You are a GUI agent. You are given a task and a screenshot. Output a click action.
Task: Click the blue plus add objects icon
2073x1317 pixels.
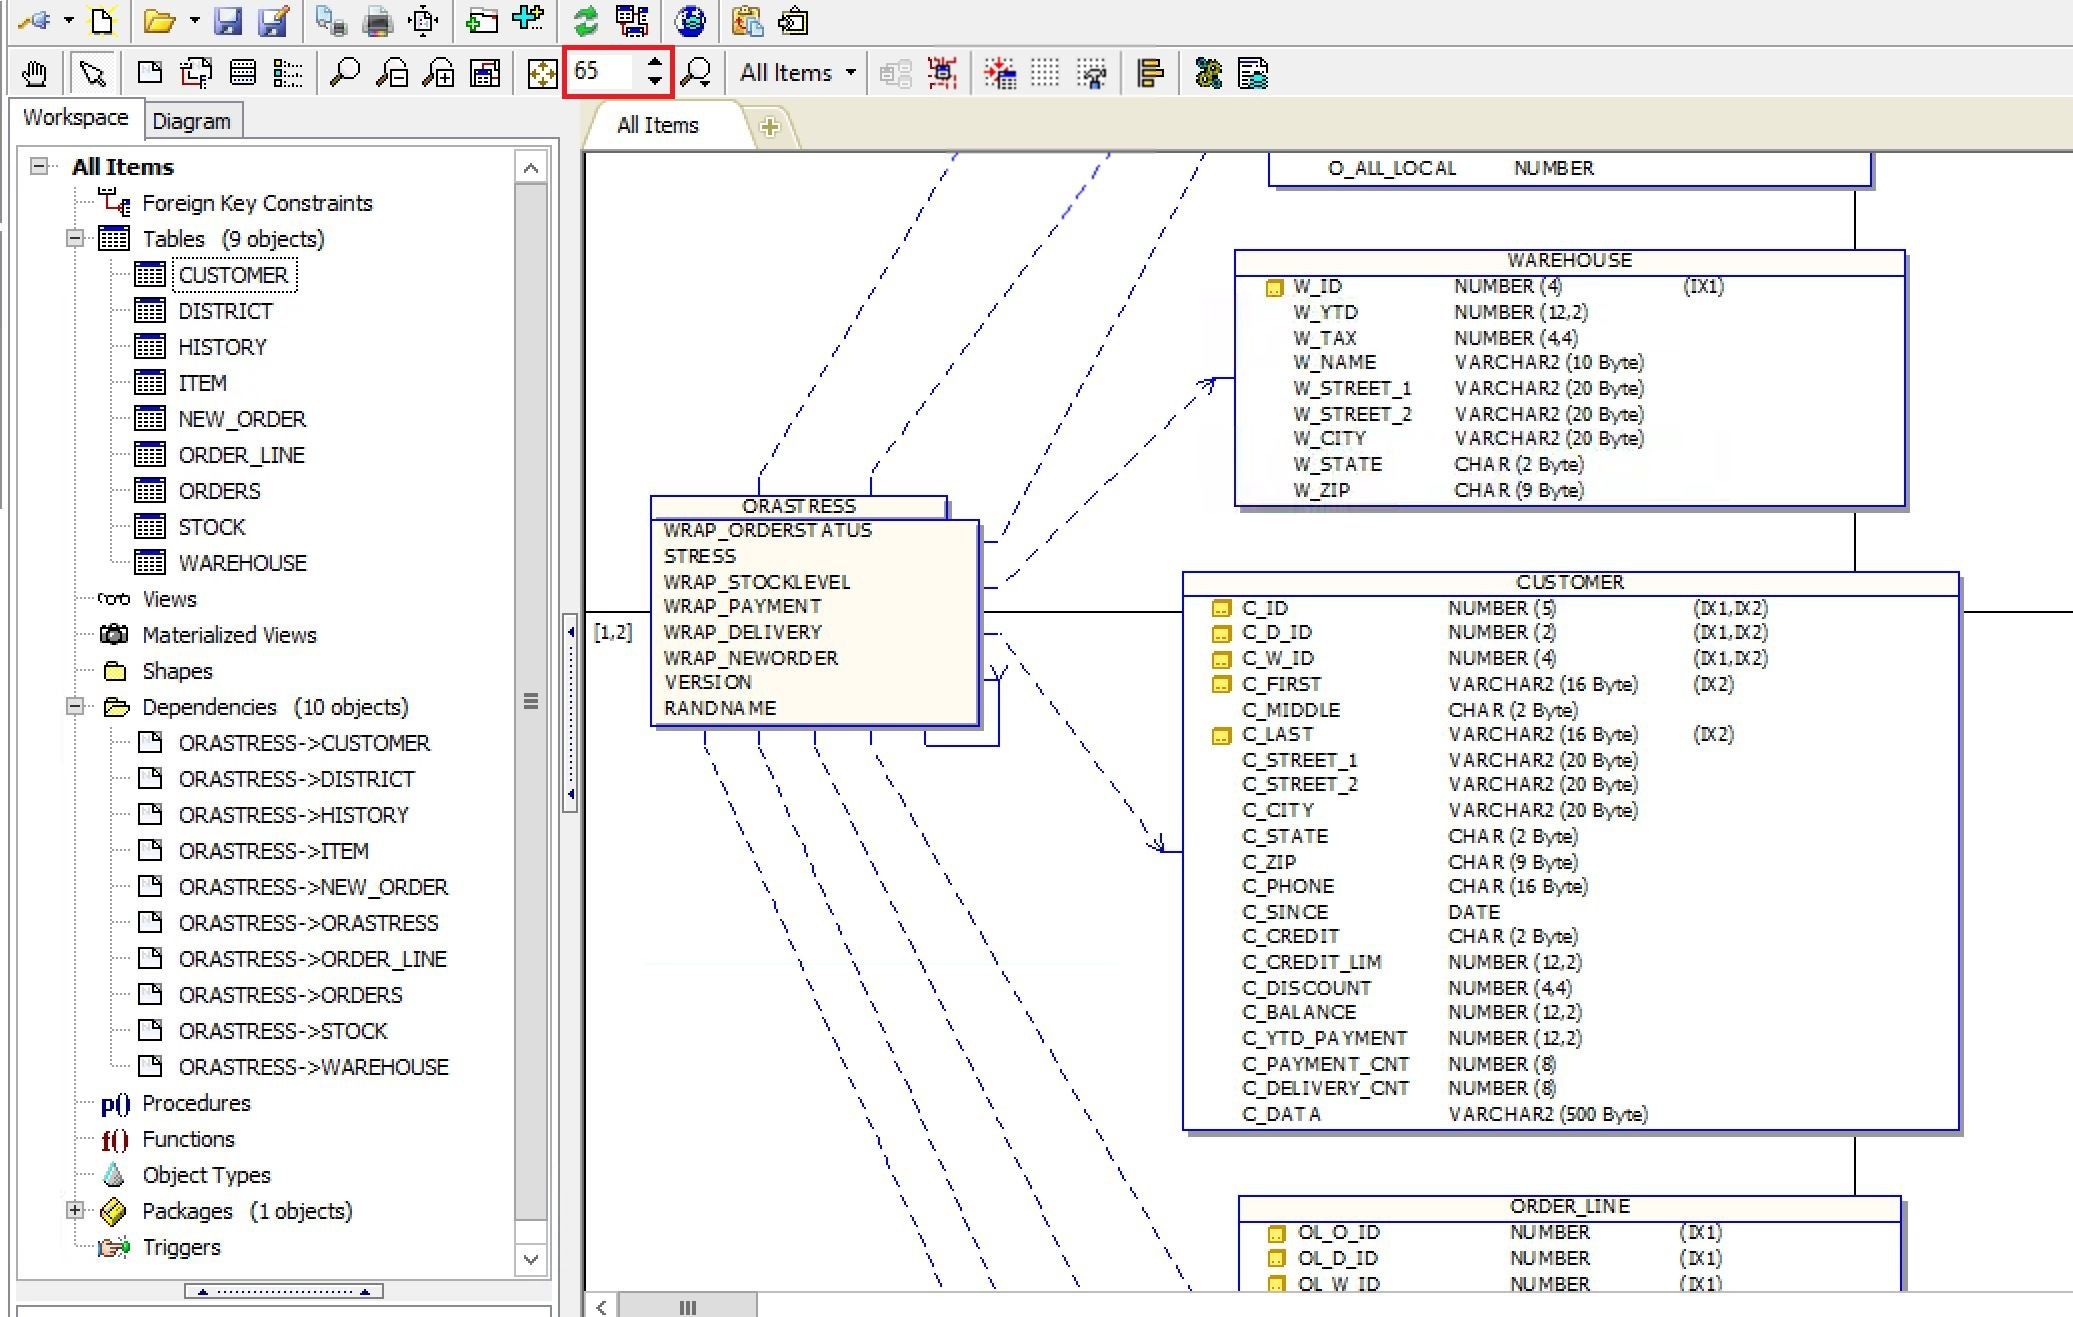528,18
